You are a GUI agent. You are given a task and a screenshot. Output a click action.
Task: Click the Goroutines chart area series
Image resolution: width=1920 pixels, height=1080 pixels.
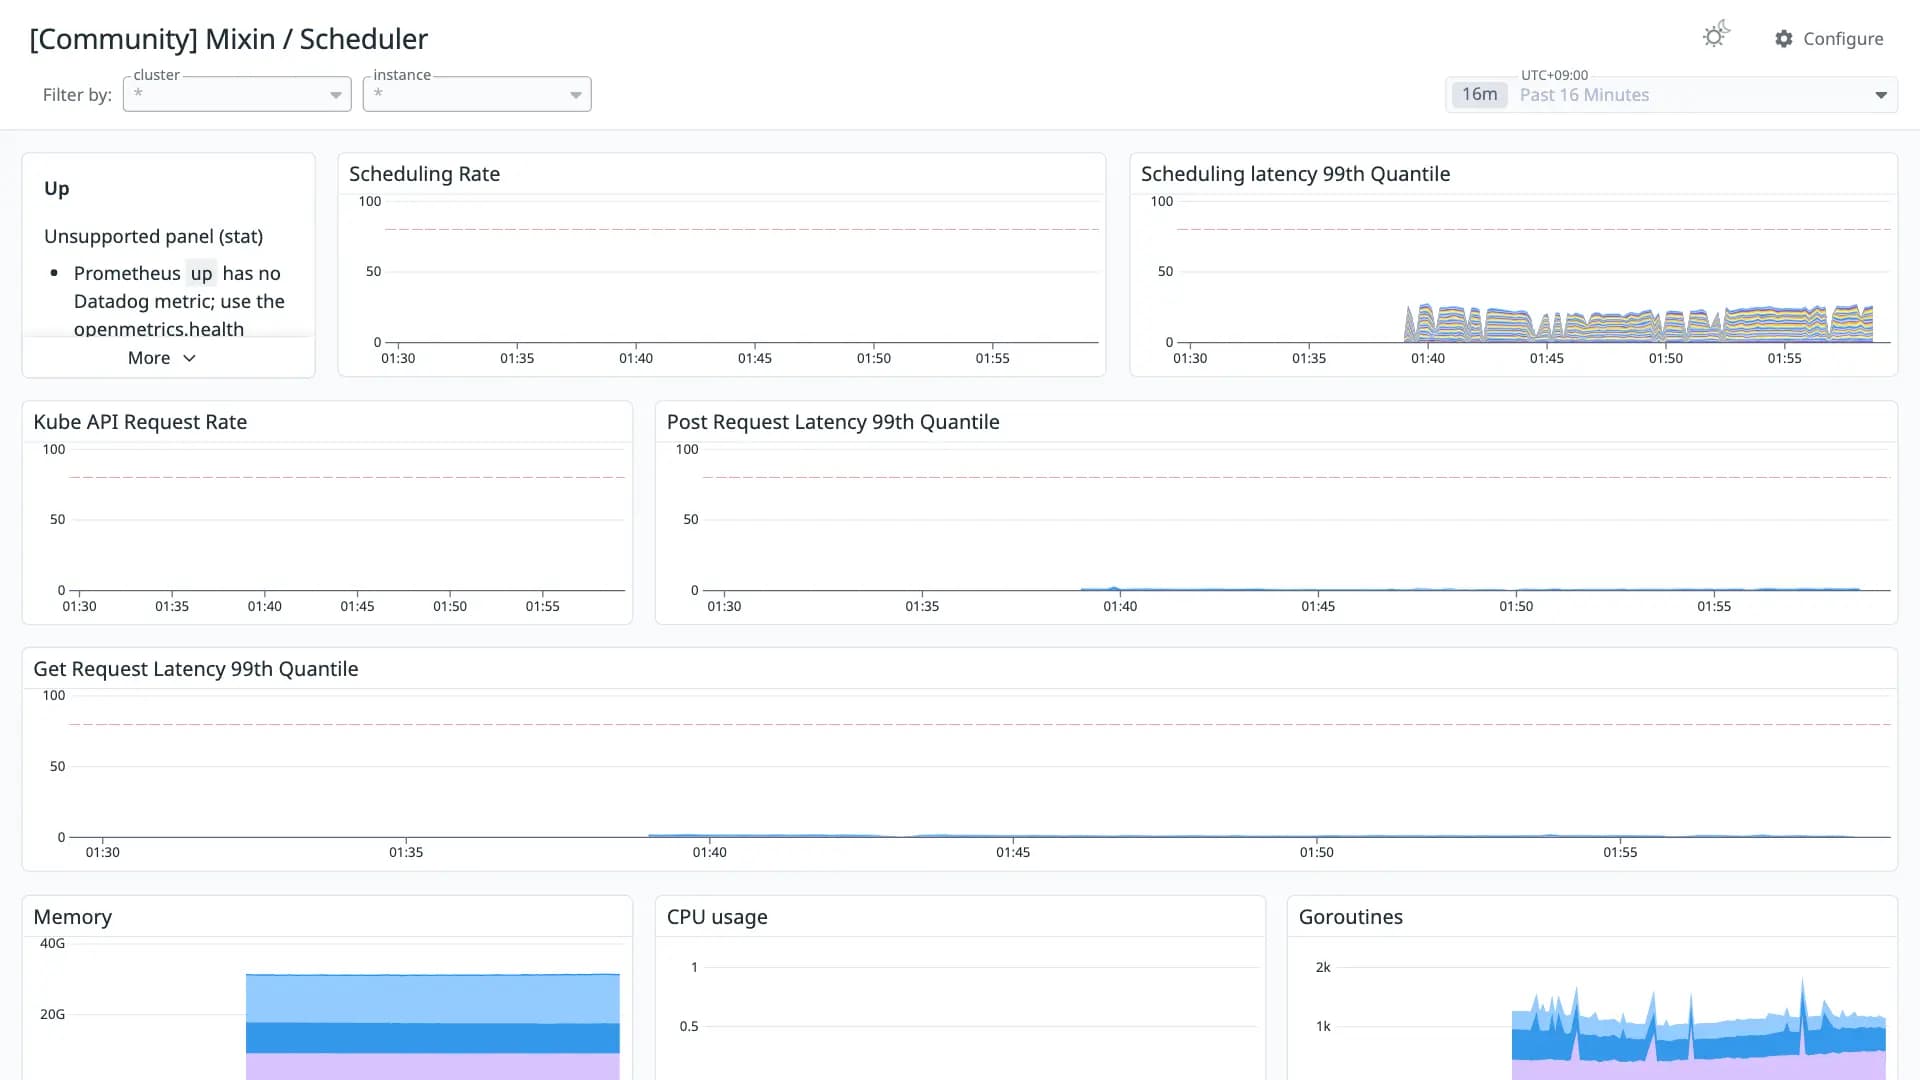1698,1045
